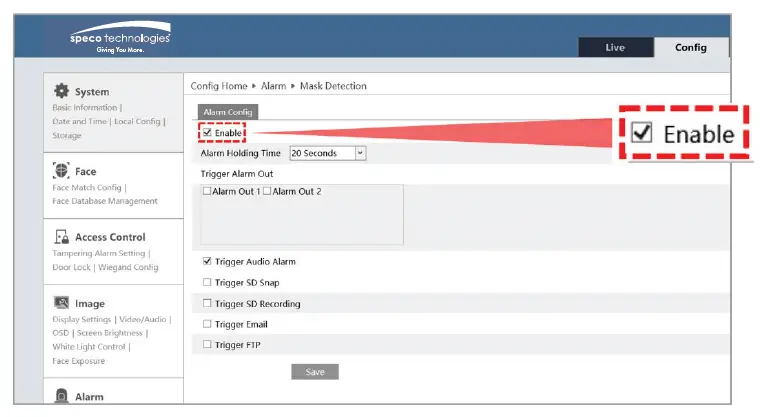Click the Alarm siren icon

pos(61,396)
